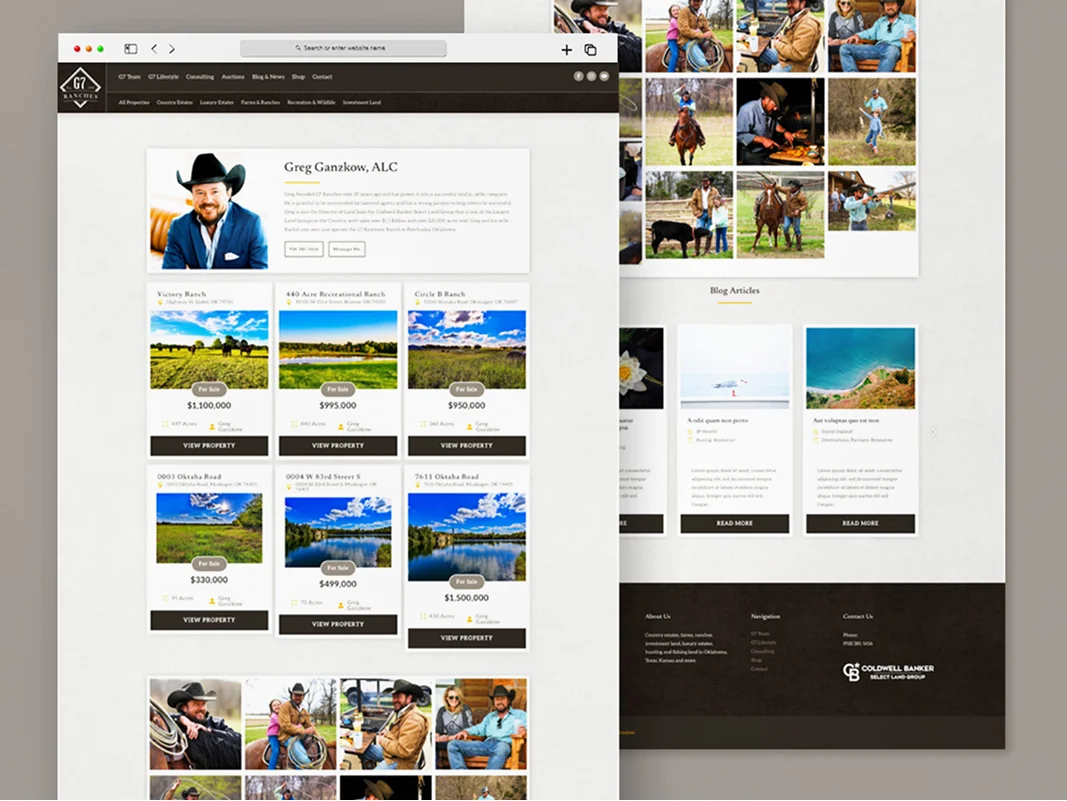The height and width of the screenshot is (801, 1067).
Task: Select Recreation & Wildlife in the sub-navigation
Action: (311, 102)
